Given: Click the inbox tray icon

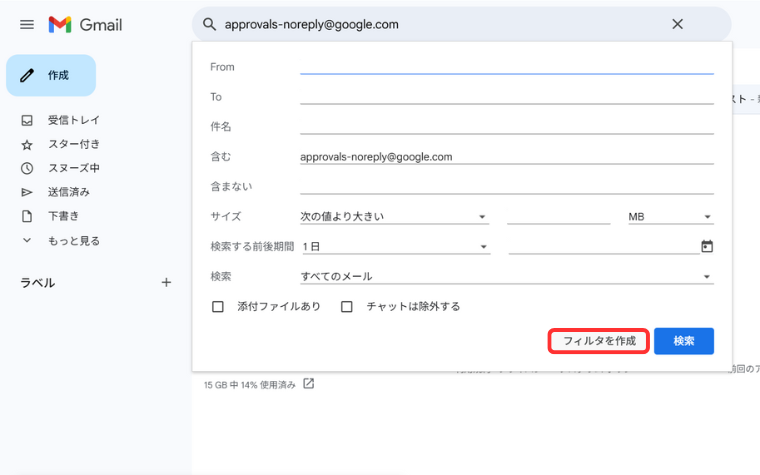Looking at the screenshot, I should 27,120.
